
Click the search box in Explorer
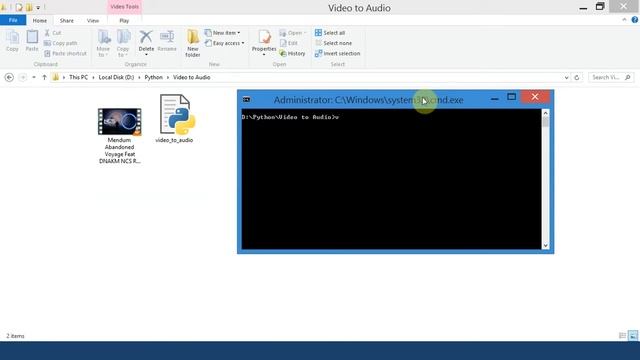click(x=611, y=77)
